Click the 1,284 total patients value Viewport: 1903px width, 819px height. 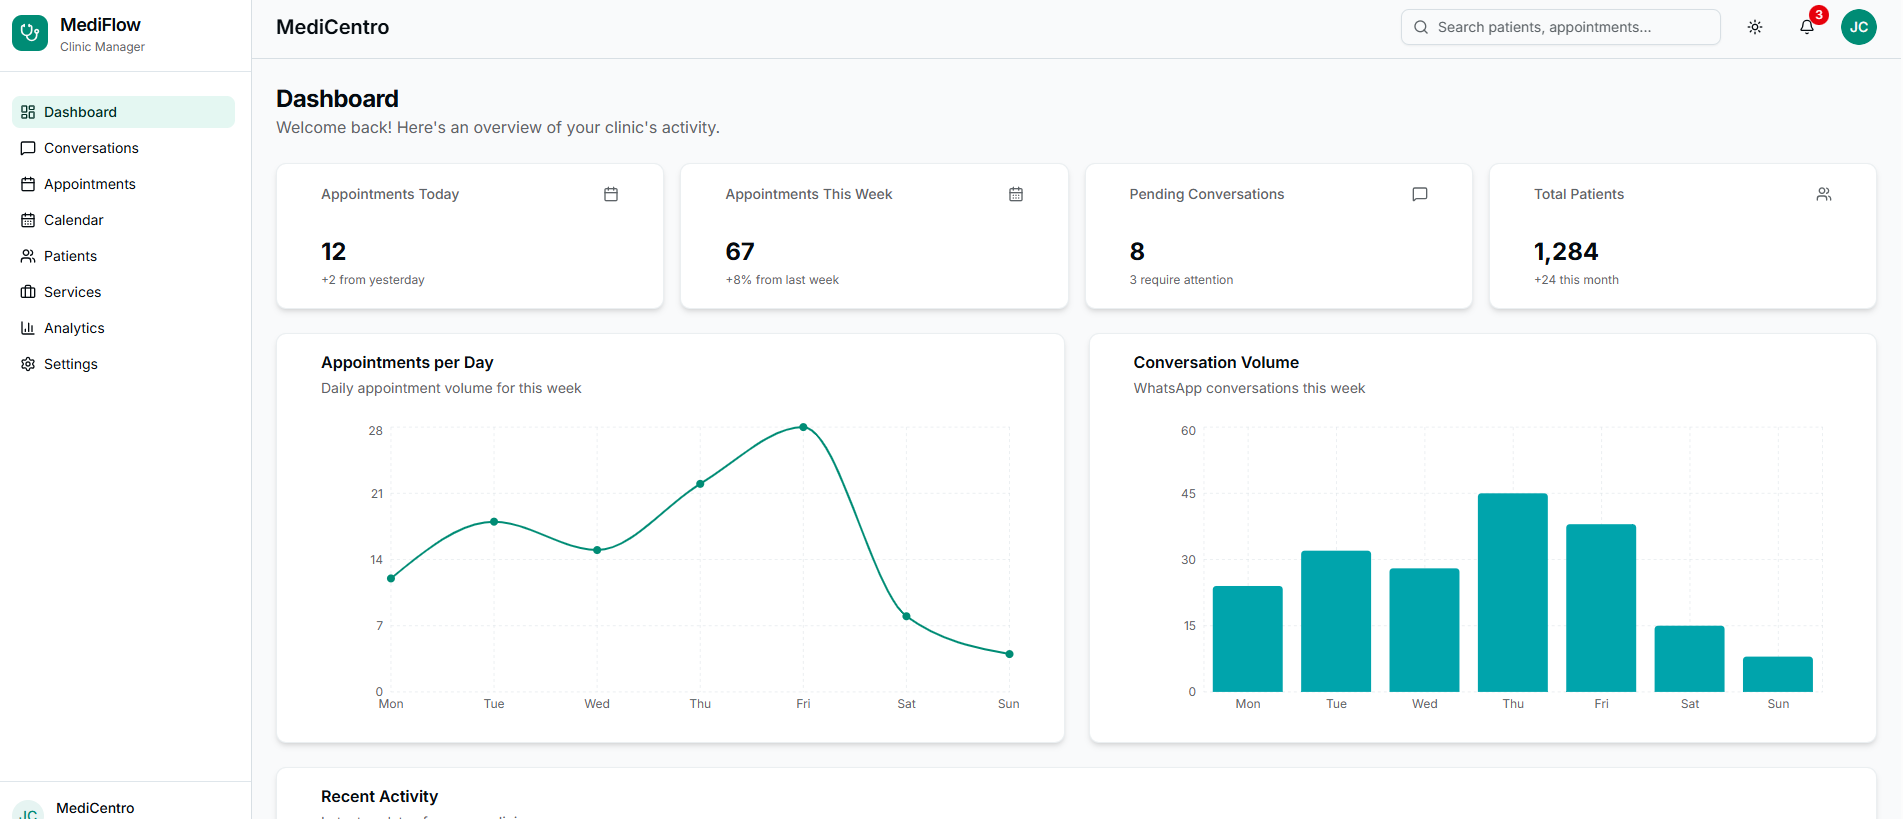tap(1566, 251)
